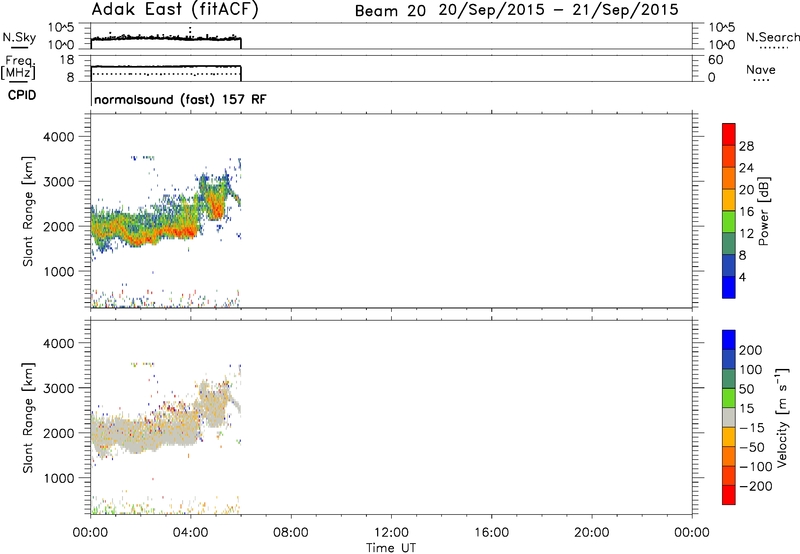Click the 'normalsound (fast) 157 RF' text
The width and height of the screenshot is (800, 554).
point(180,99)
